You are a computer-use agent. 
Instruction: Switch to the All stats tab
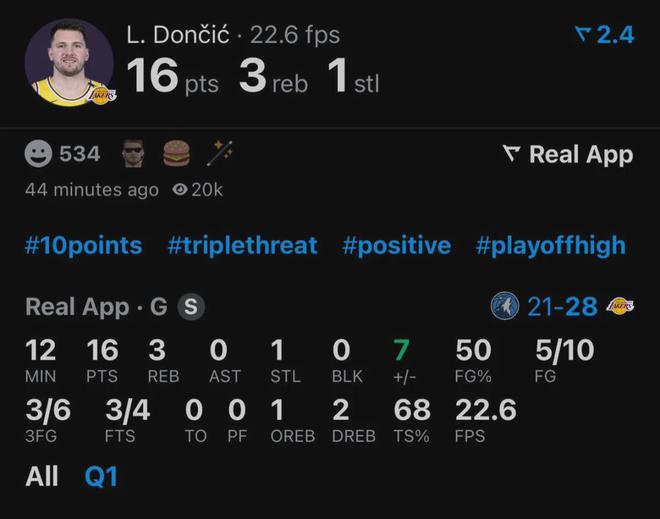click(42, 476)
